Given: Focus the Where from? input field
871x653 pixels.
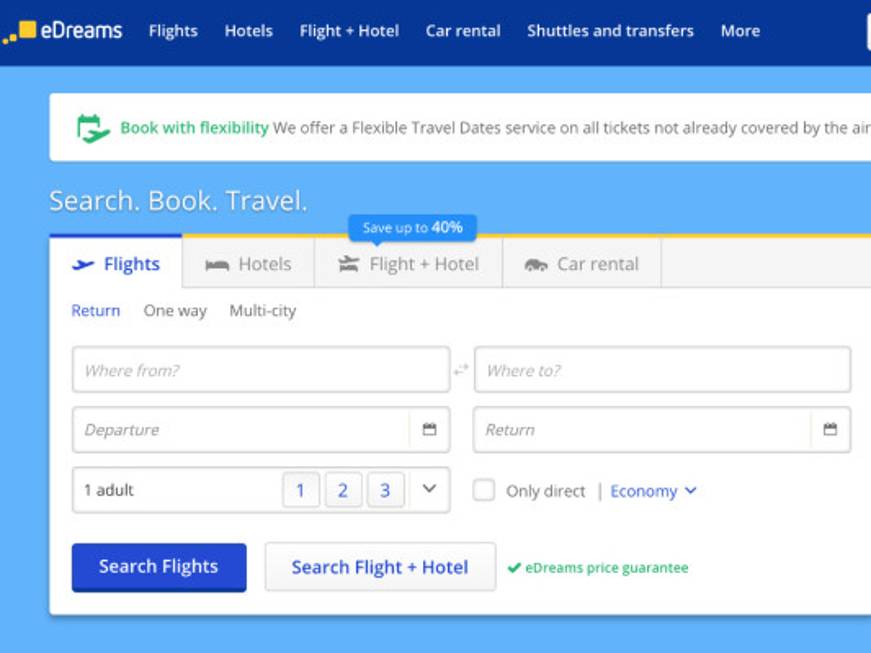Looking at the screenshot, I should (x=261, y=370).
